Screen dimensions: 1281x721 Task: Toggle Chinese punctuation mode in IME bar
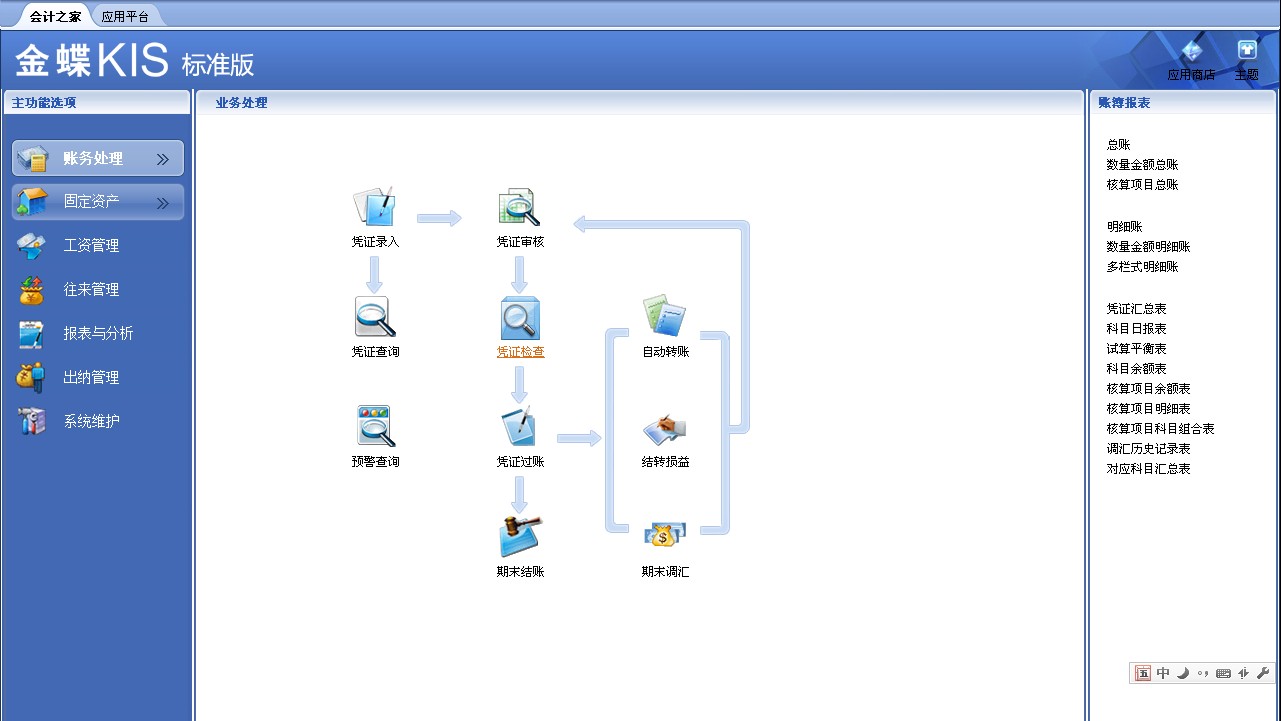tap(1203, 674)
